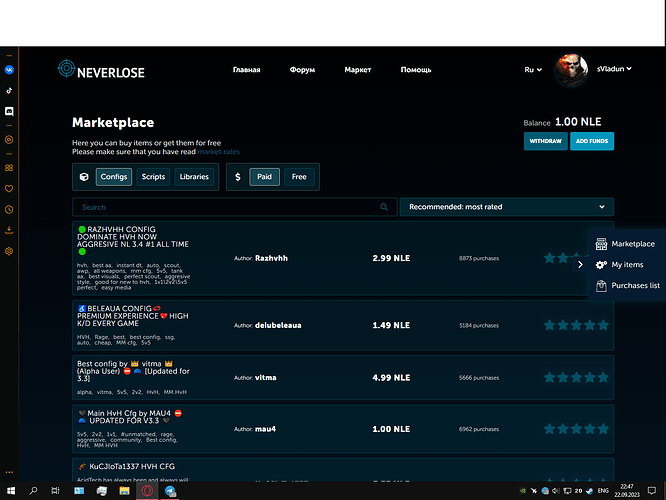Click the Purchases list bag icon
666x500 pixels.
pos(601,285)
